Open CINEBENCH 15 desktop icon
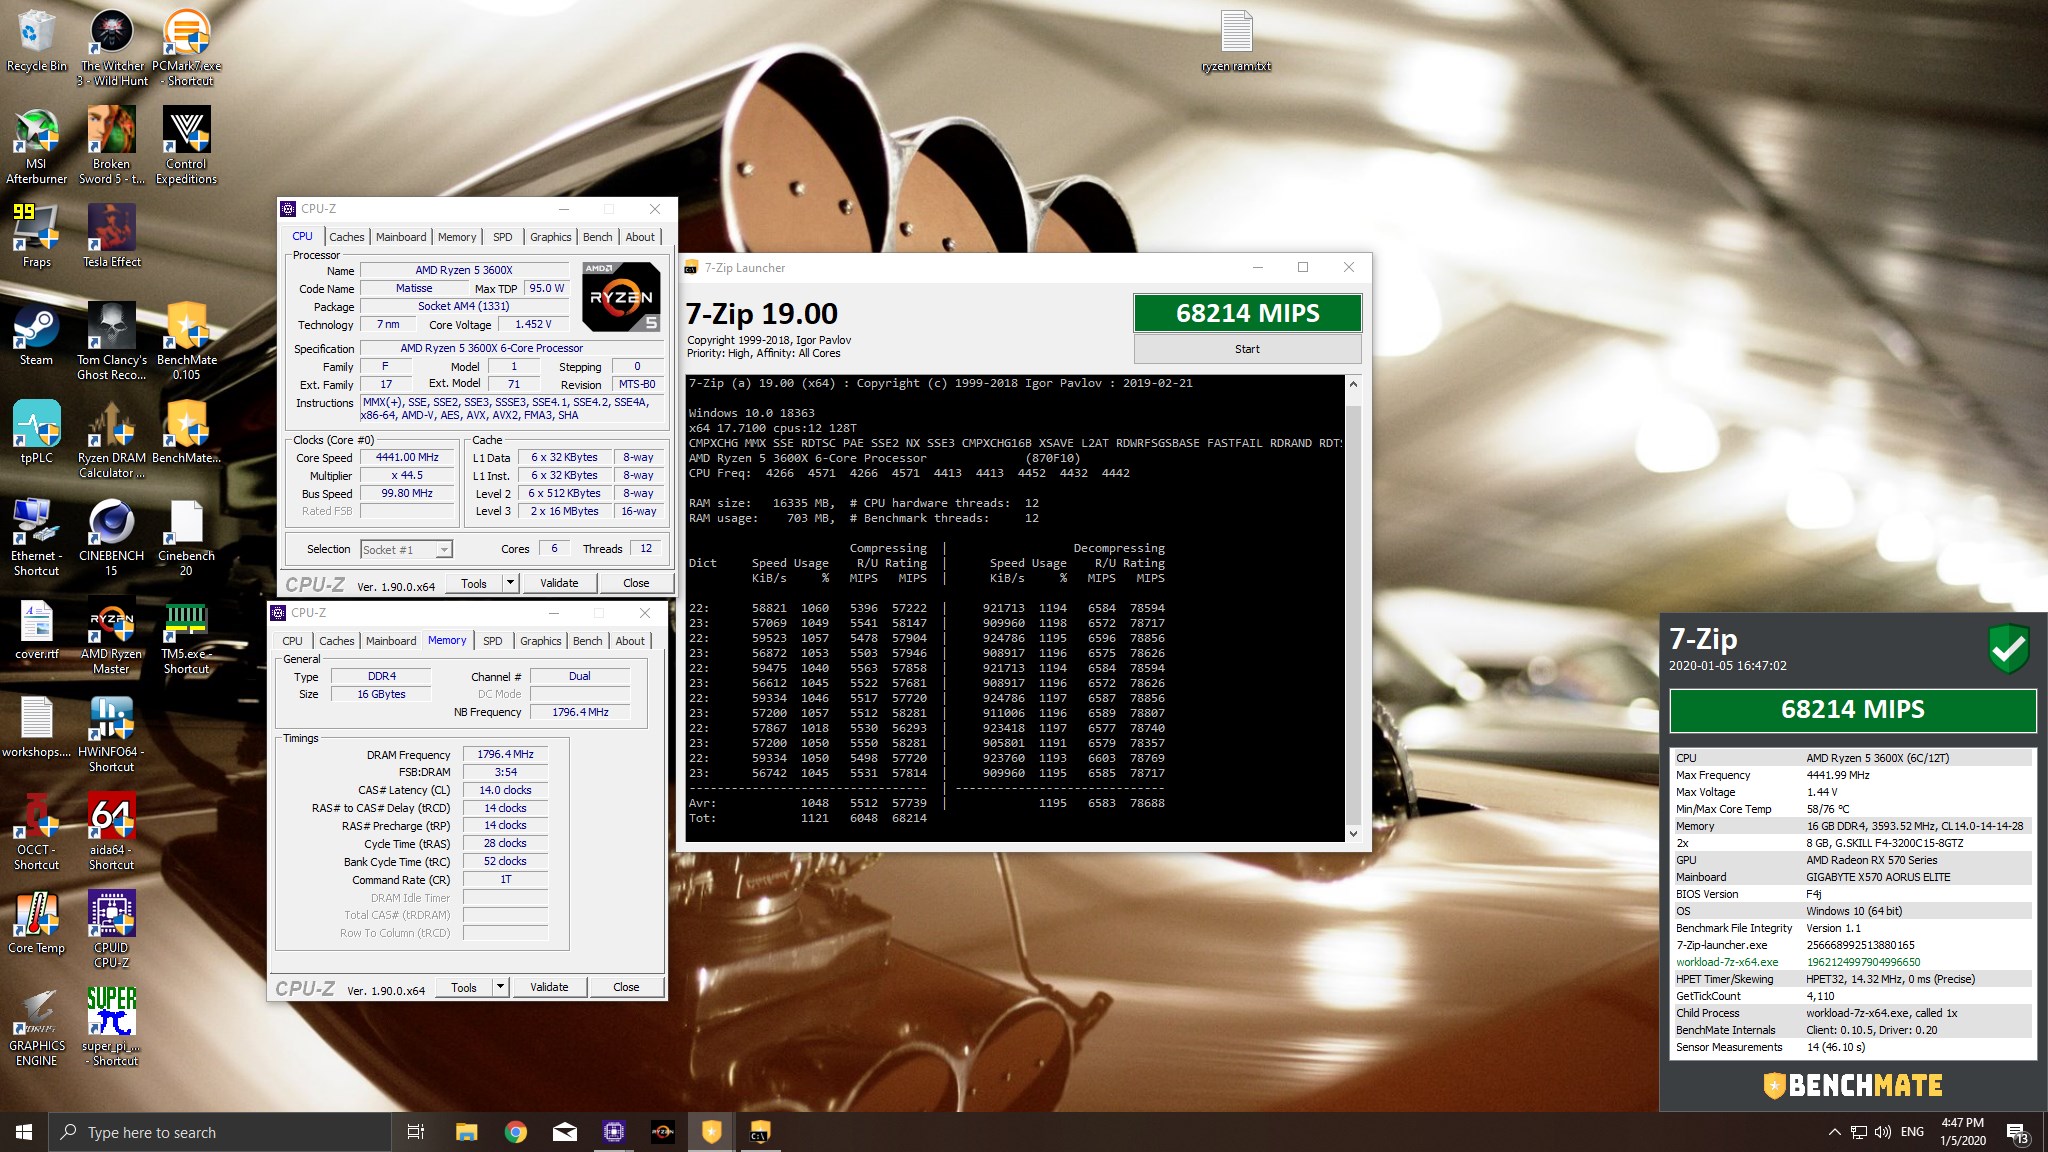The width and height of the screenshot is (2048, 1152). [112, 538]
